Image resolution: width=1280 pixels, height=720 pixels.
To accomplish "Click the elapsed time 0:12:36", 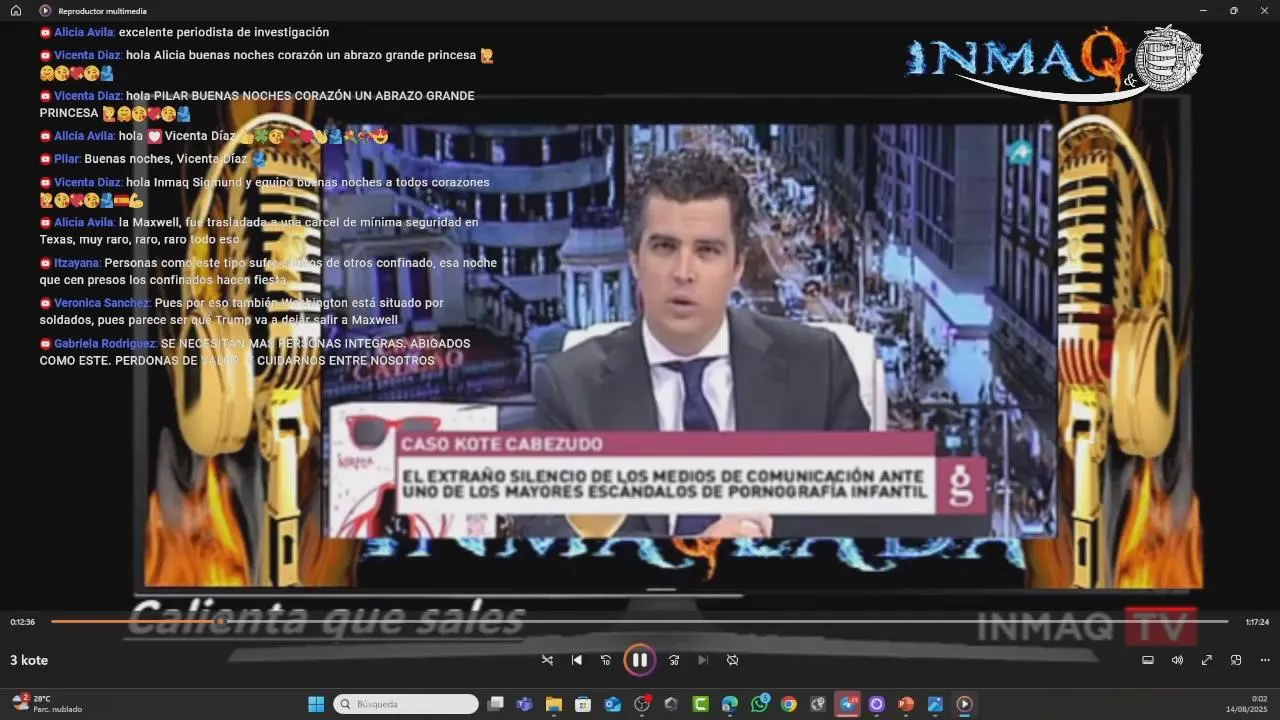I will [x=23, y=622].
